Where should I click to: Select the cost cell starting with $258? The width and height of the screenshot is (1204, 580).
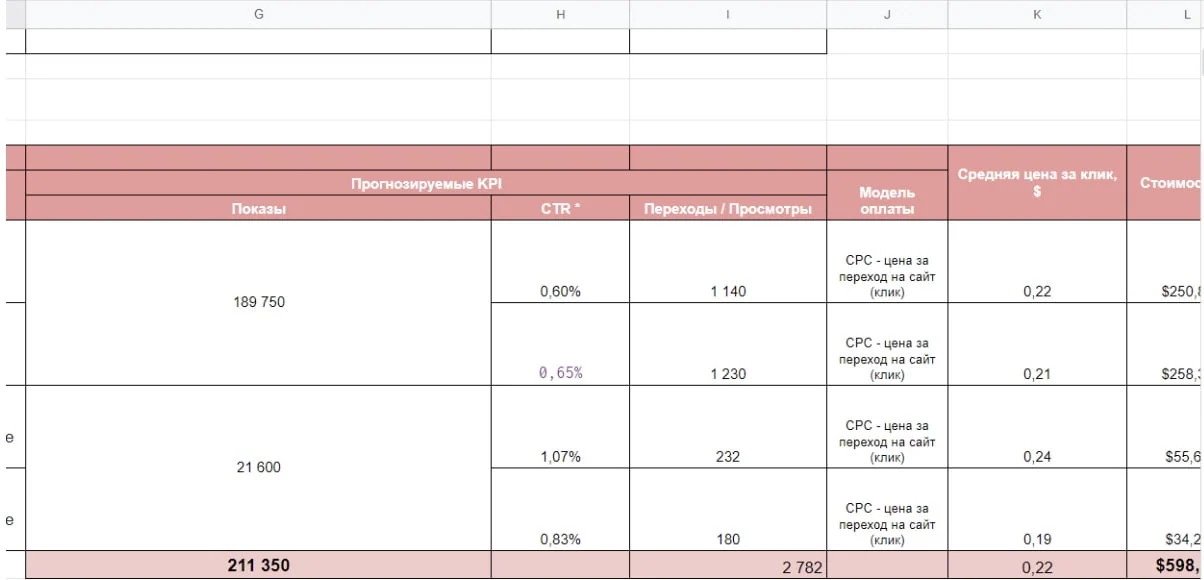point(1165,344)
